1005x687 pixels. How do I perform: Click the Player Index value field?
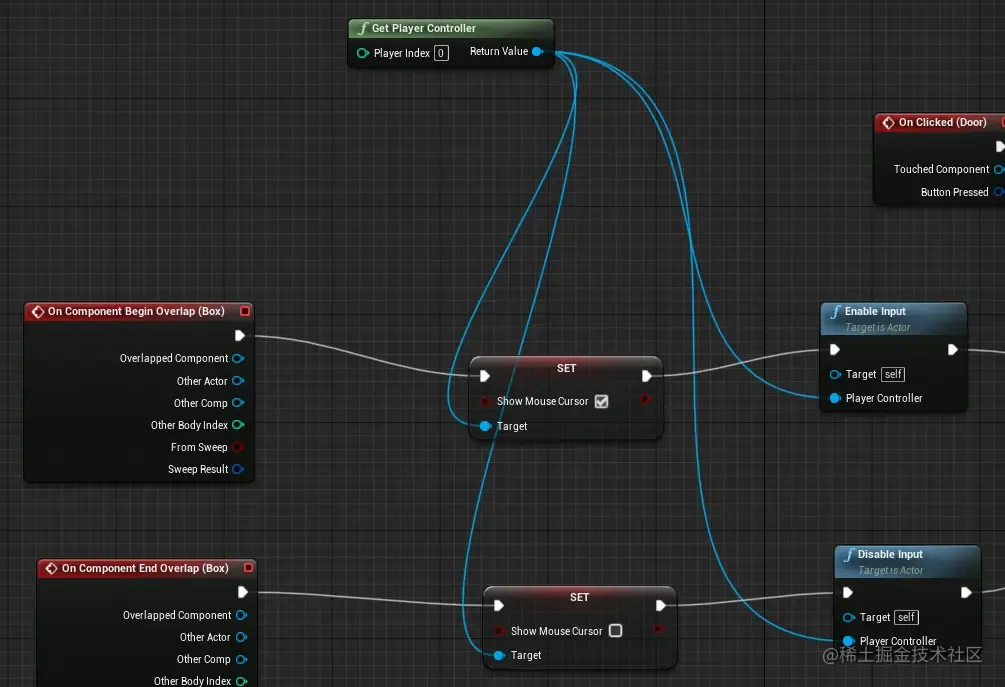click(441, 53)
